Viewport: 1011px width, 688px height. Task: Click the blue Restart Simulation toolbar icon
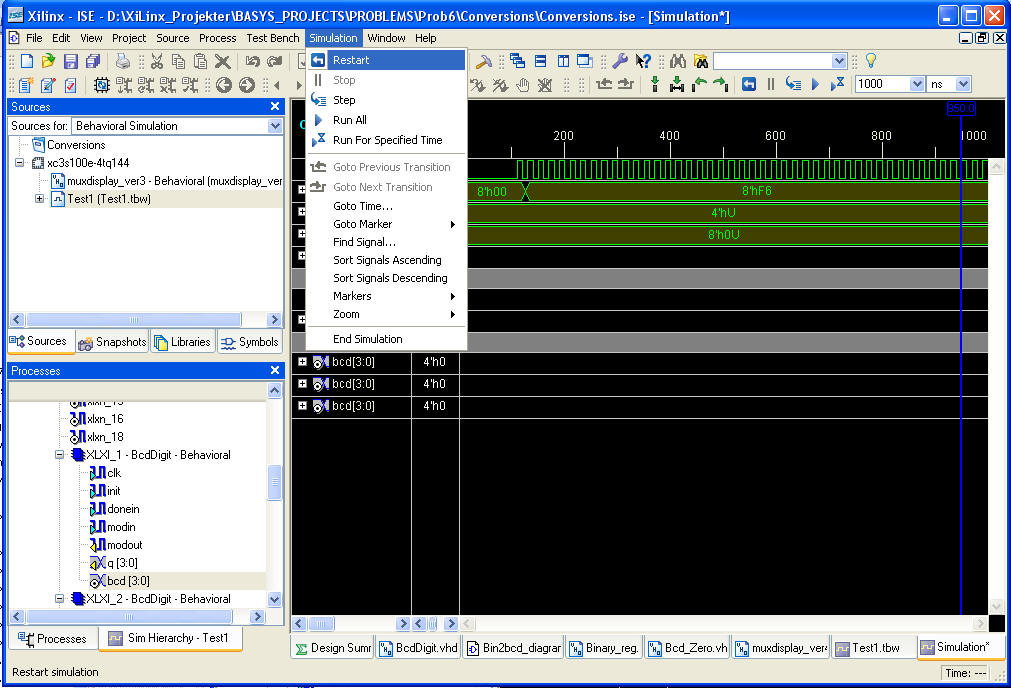click(749, 84)
